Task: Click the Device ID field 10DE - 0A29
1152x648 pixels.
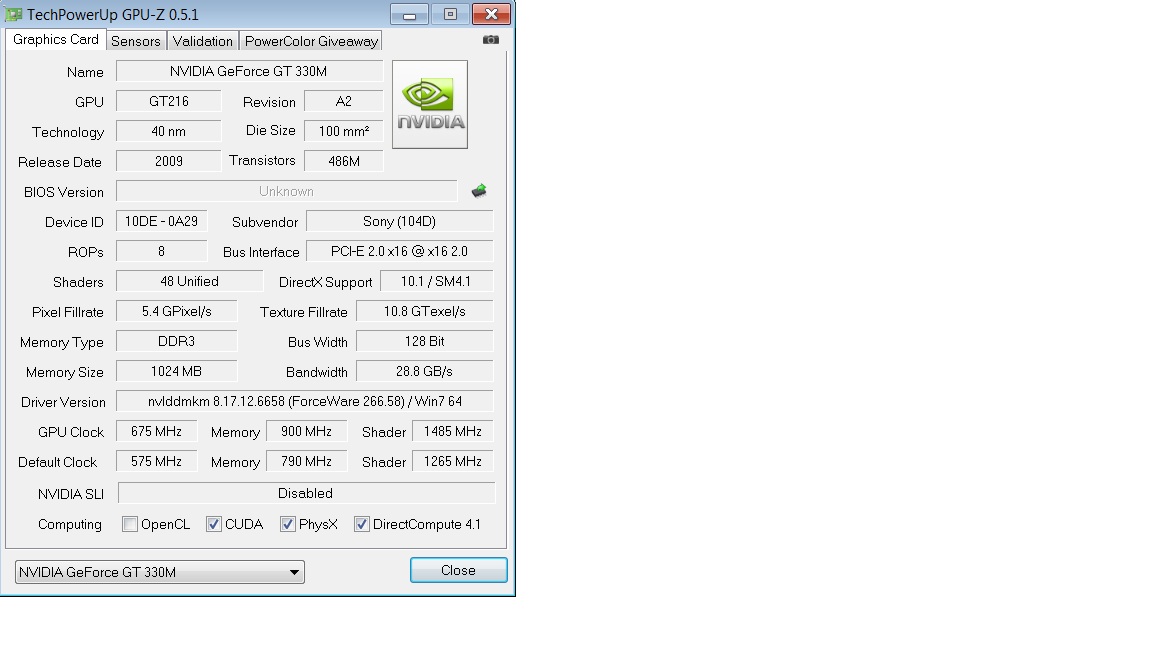Action: 162,221
